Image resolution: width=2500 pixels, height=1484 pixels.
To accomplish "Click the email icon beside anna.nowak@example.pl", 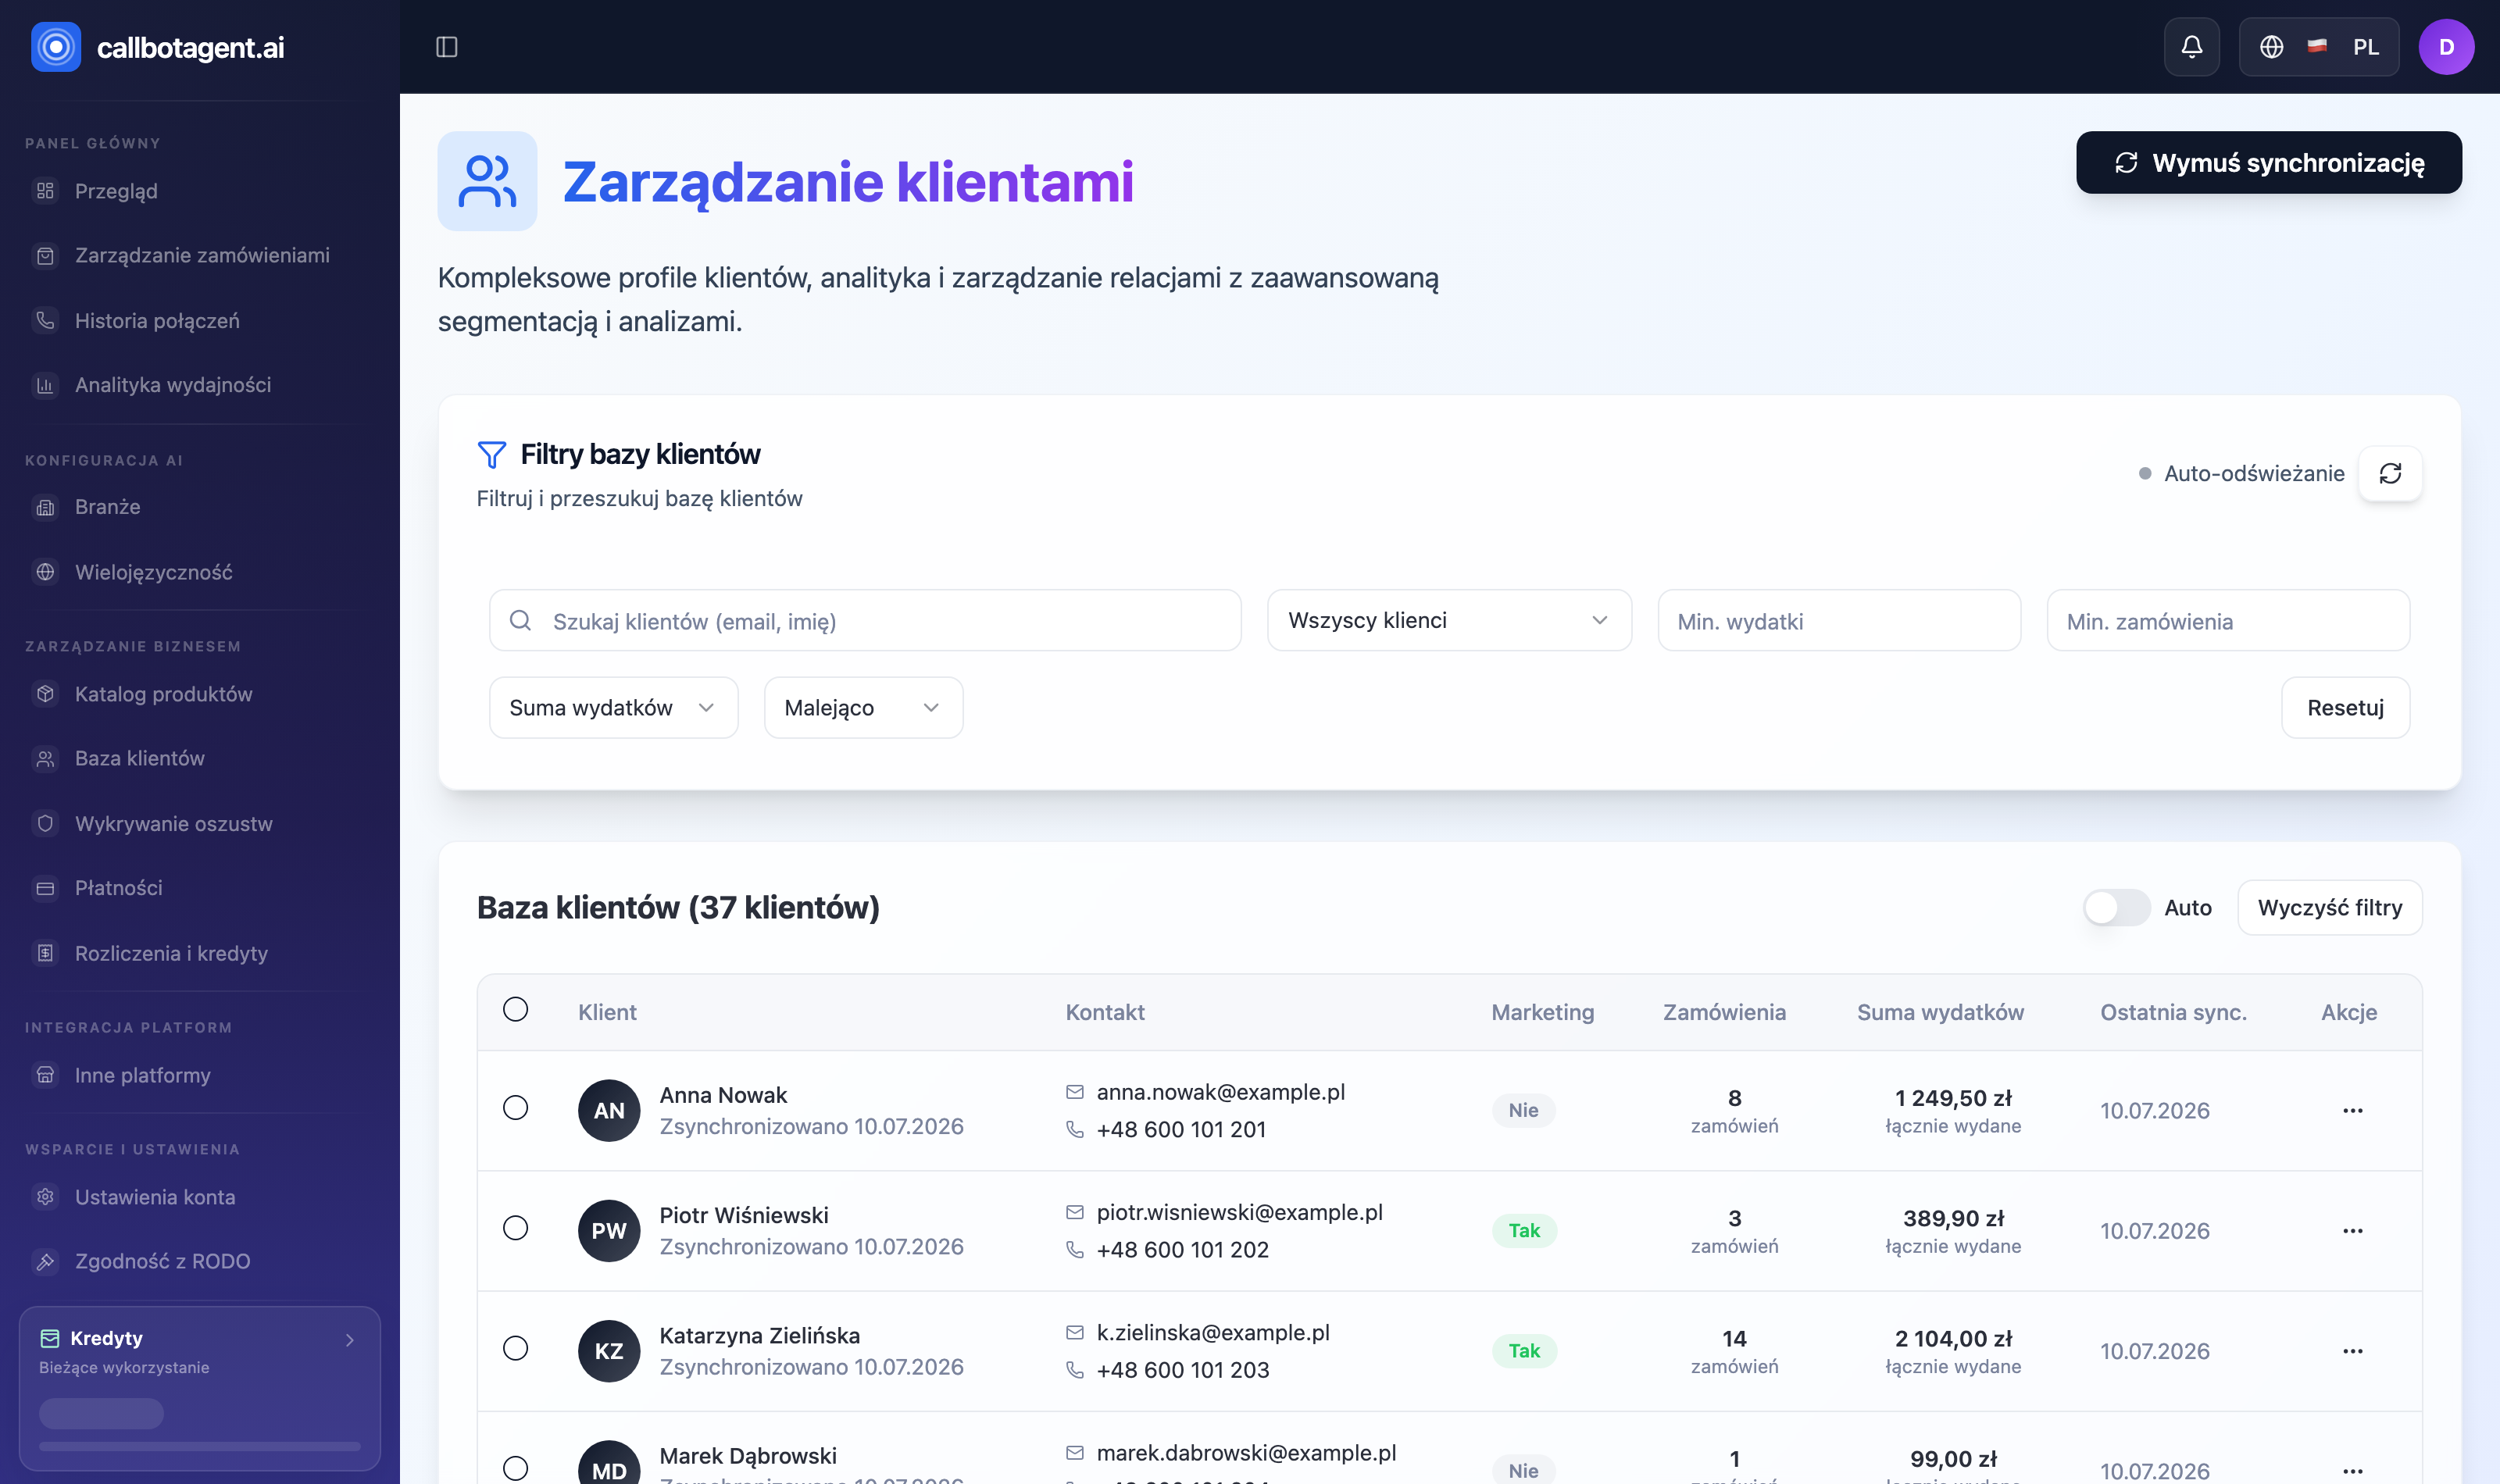I will pos(1074,1092).
